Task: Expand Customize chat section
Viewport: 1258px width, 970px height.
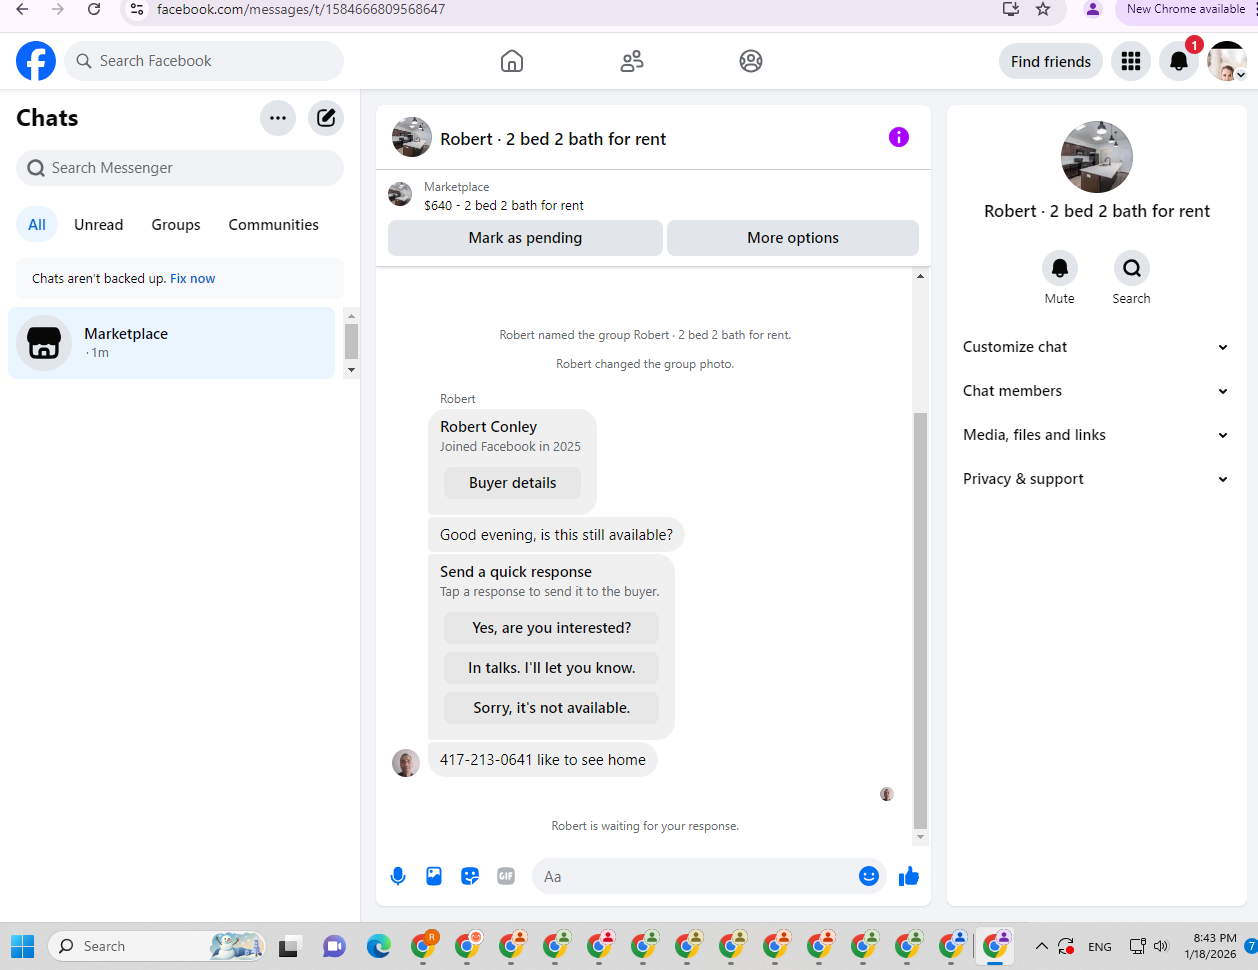Action: point(1097,347)
